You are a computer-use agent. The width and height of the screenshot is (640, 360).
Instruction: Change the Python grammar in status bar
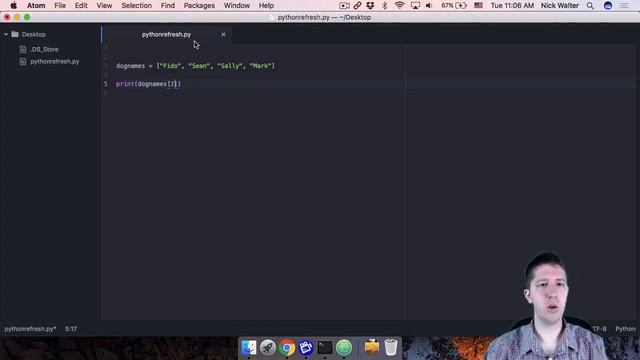coord(625,329)
